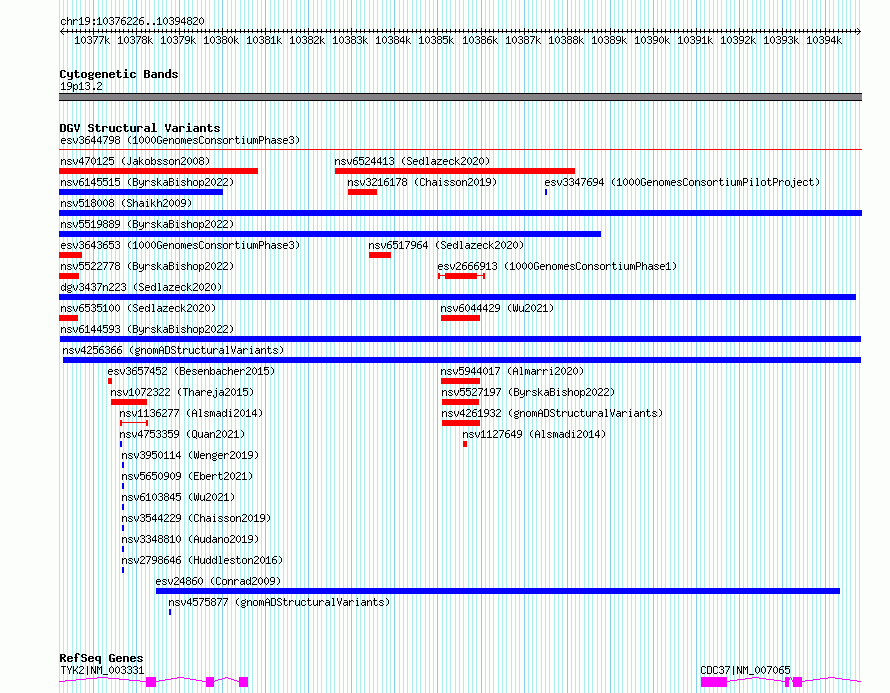Screen dimensions: 890x693
Task: Click nsv3544229 (Chaisson2019) label
Action: click(196, 518)
